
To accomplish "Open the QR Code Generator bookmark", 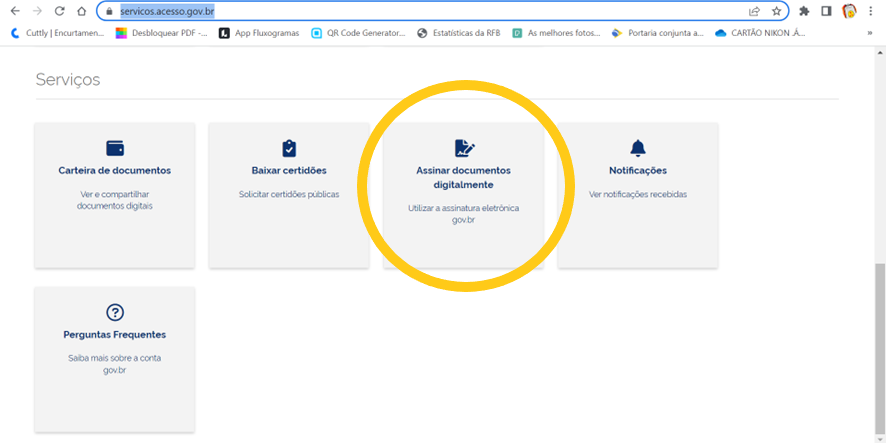I will click(358, 32).
